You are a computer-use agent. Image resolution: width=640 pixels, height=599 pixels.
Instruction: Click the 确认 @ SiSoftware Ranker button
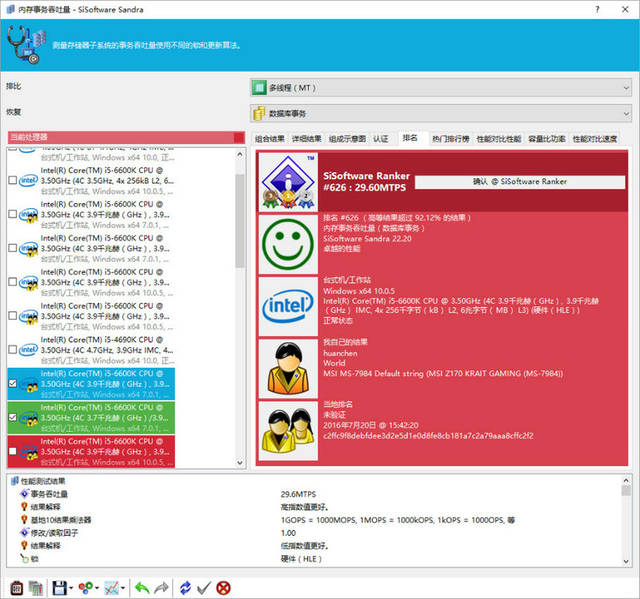click(519, 181)
